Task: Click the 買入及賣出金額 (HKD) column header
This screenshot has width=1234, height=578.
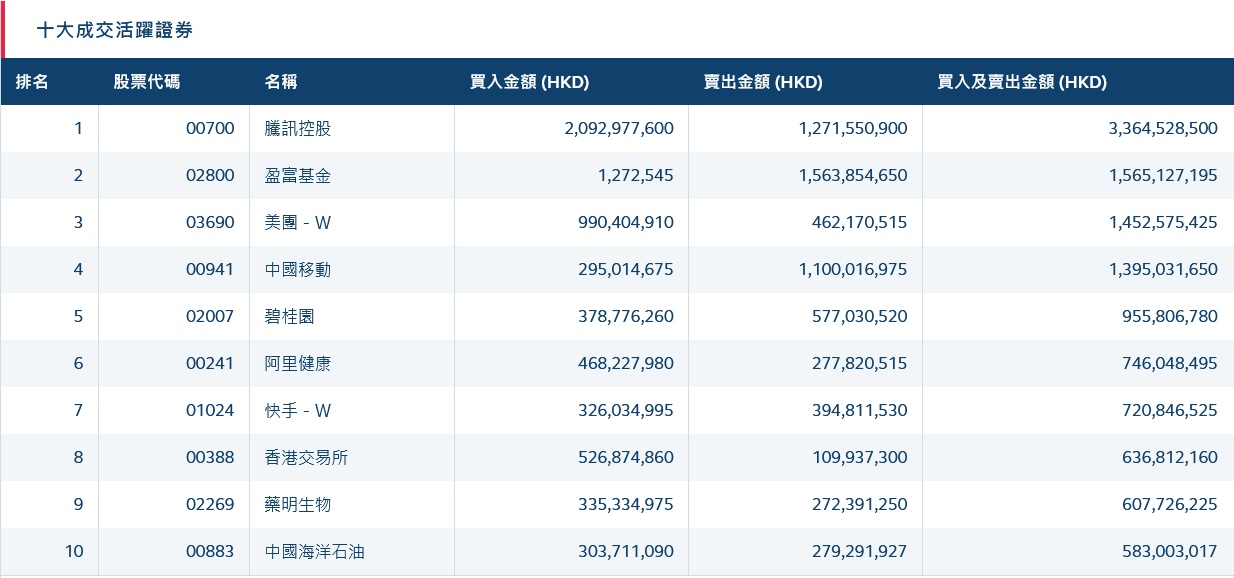Action: pos(1022,82)
